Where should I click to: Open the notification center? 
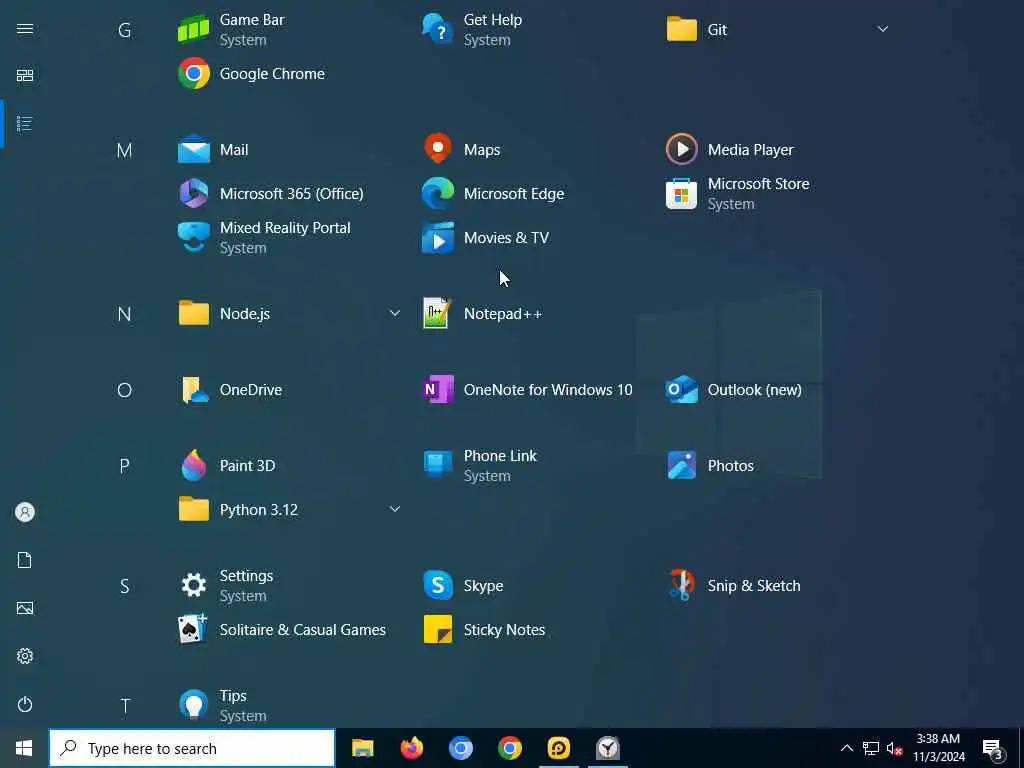(993, 748)
